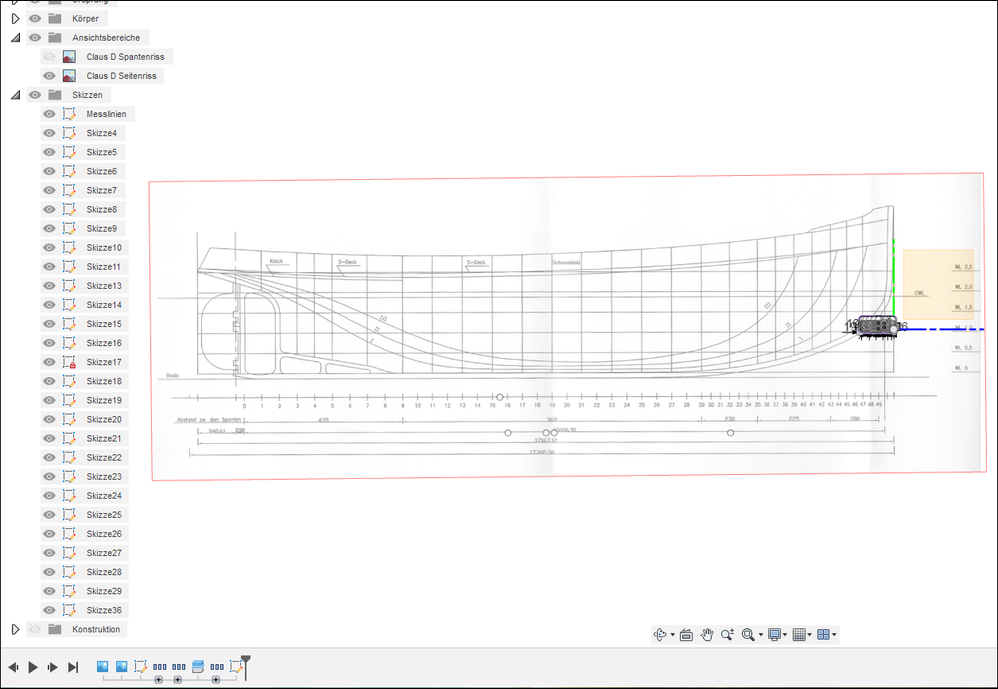Select the first canvas image feature in the timeline
The image size is (998, 689).
tap(102, 666)
